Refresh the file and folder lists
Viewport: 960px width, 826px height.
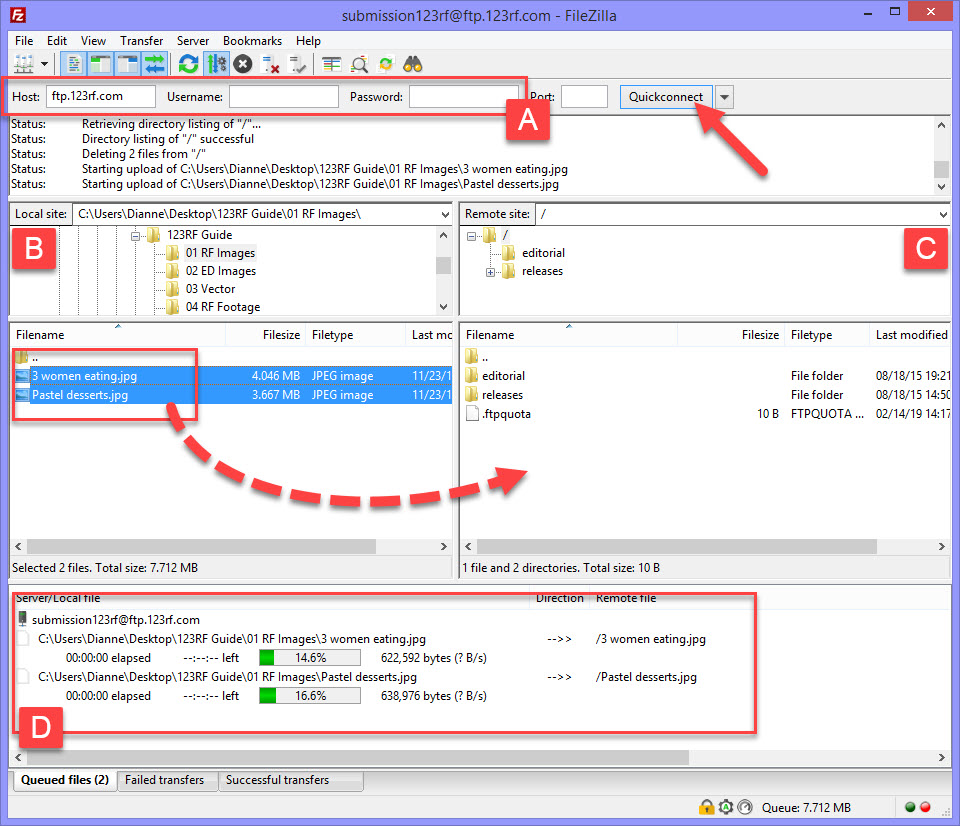click(x=189, y=64)
